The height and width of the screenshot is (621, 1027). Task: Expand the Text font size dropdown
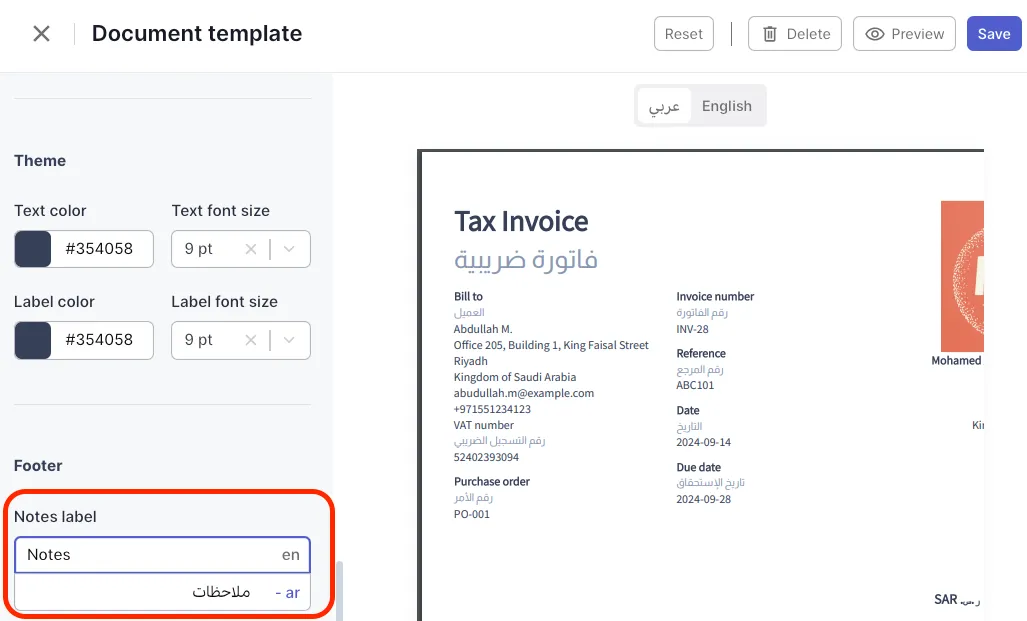(x=290, y=249)
